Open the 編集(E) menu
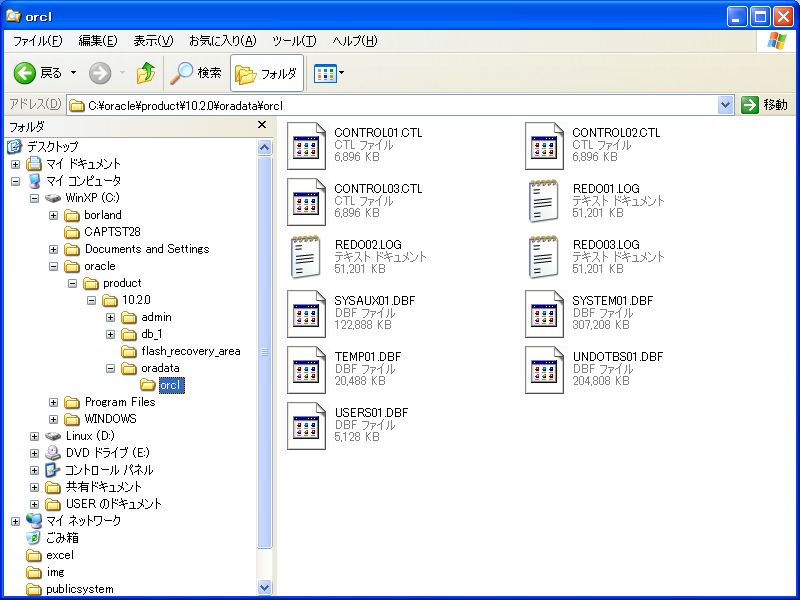This screenshot has width=800, height=600. coord(97,41)
